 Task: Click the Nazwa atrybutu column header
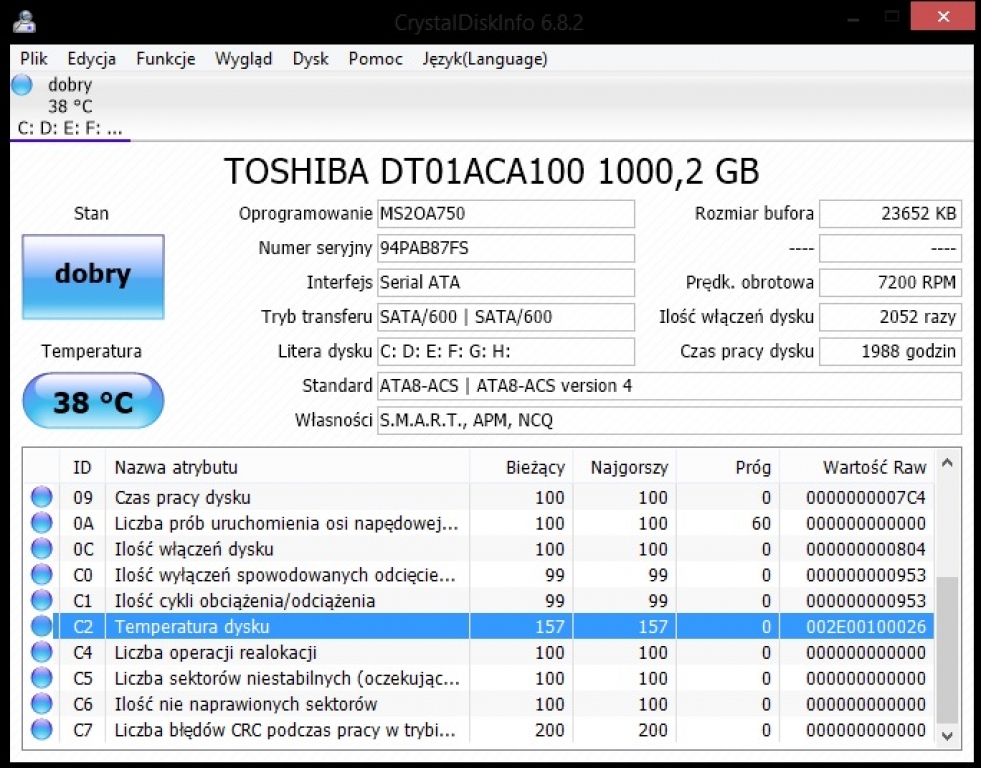(x=287, y=467)
